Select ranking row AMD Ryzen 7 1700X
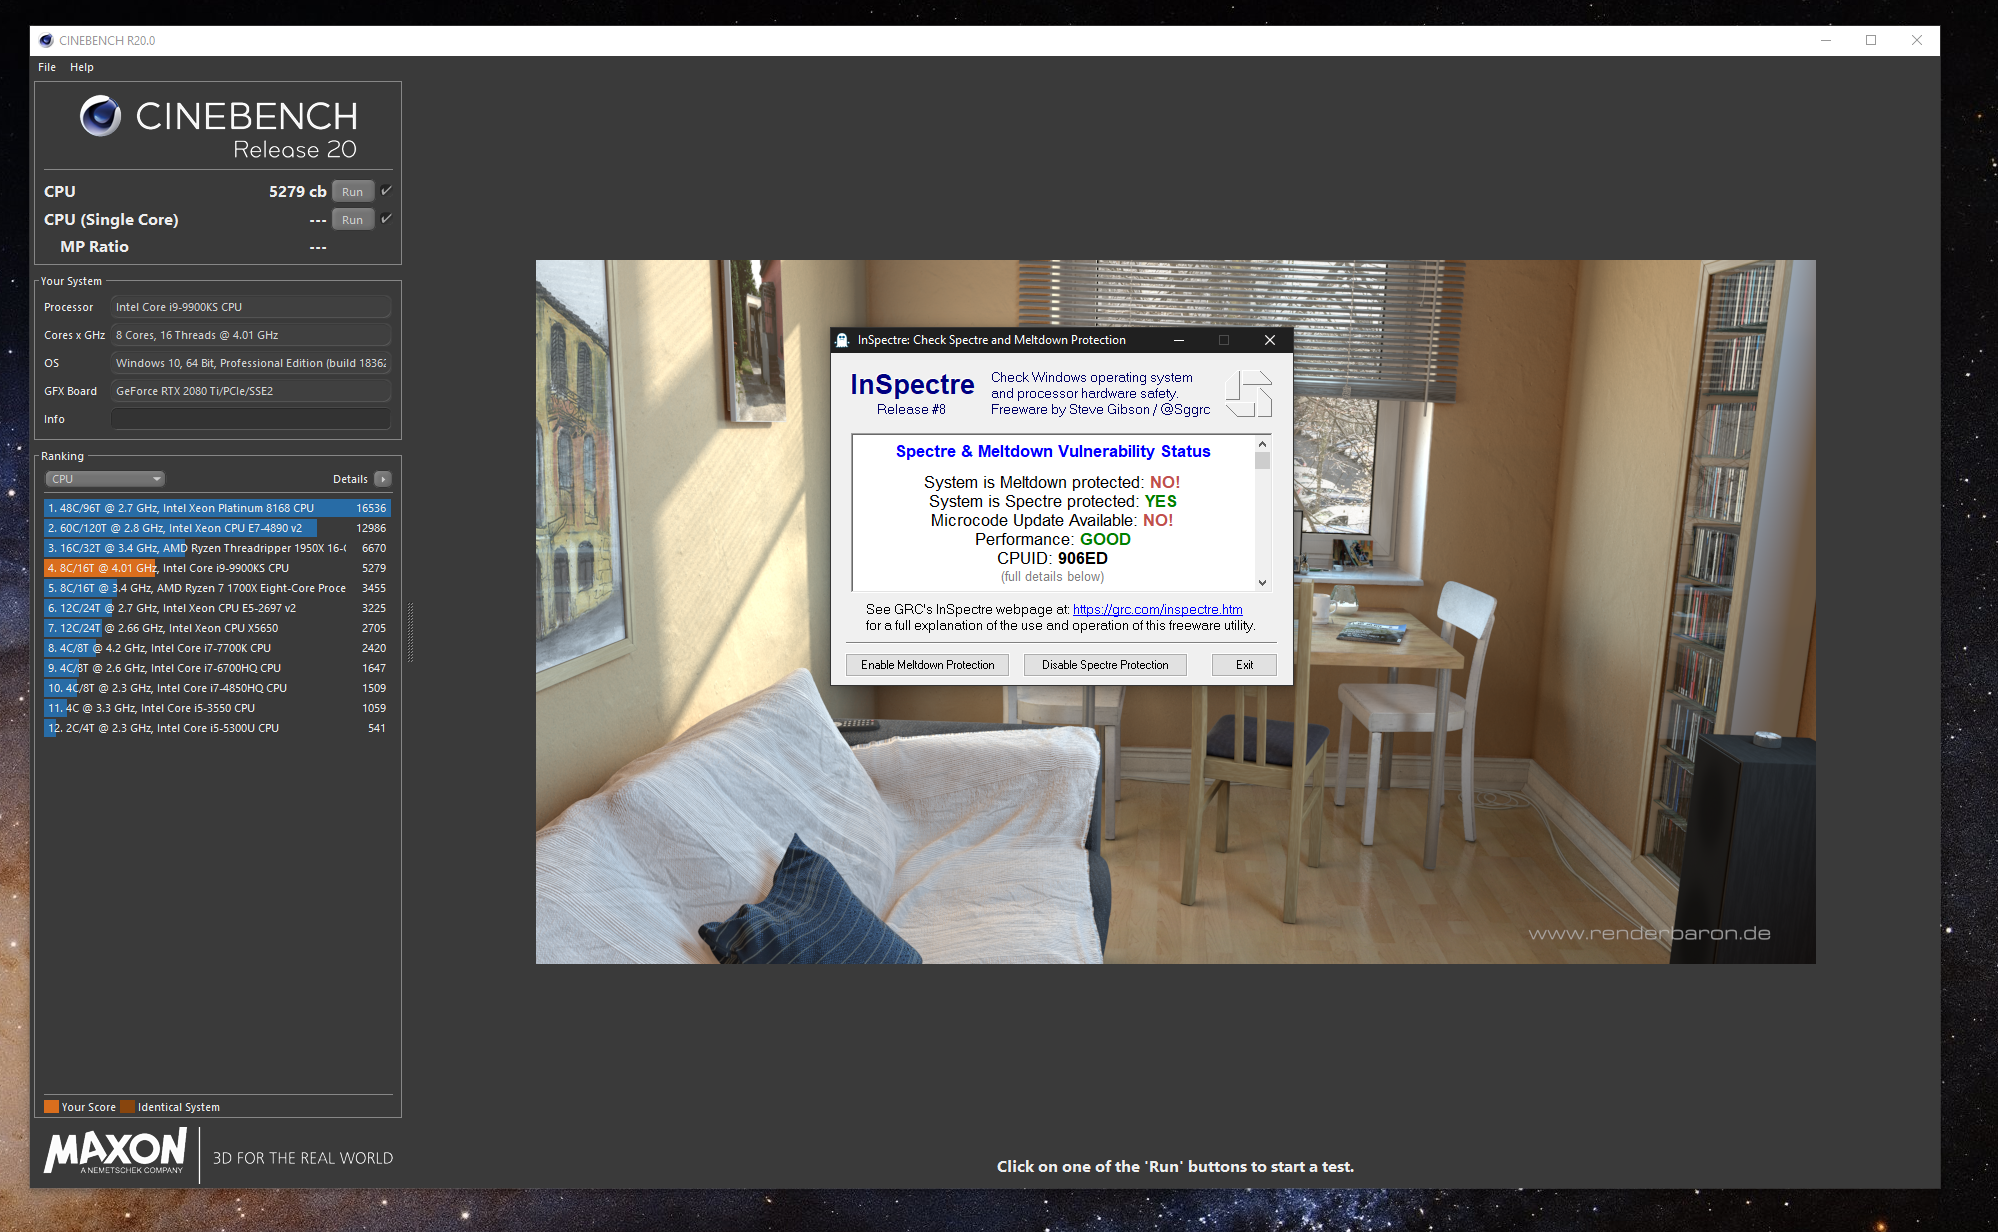1998x1232 pixels. click(x=217, y=588)
